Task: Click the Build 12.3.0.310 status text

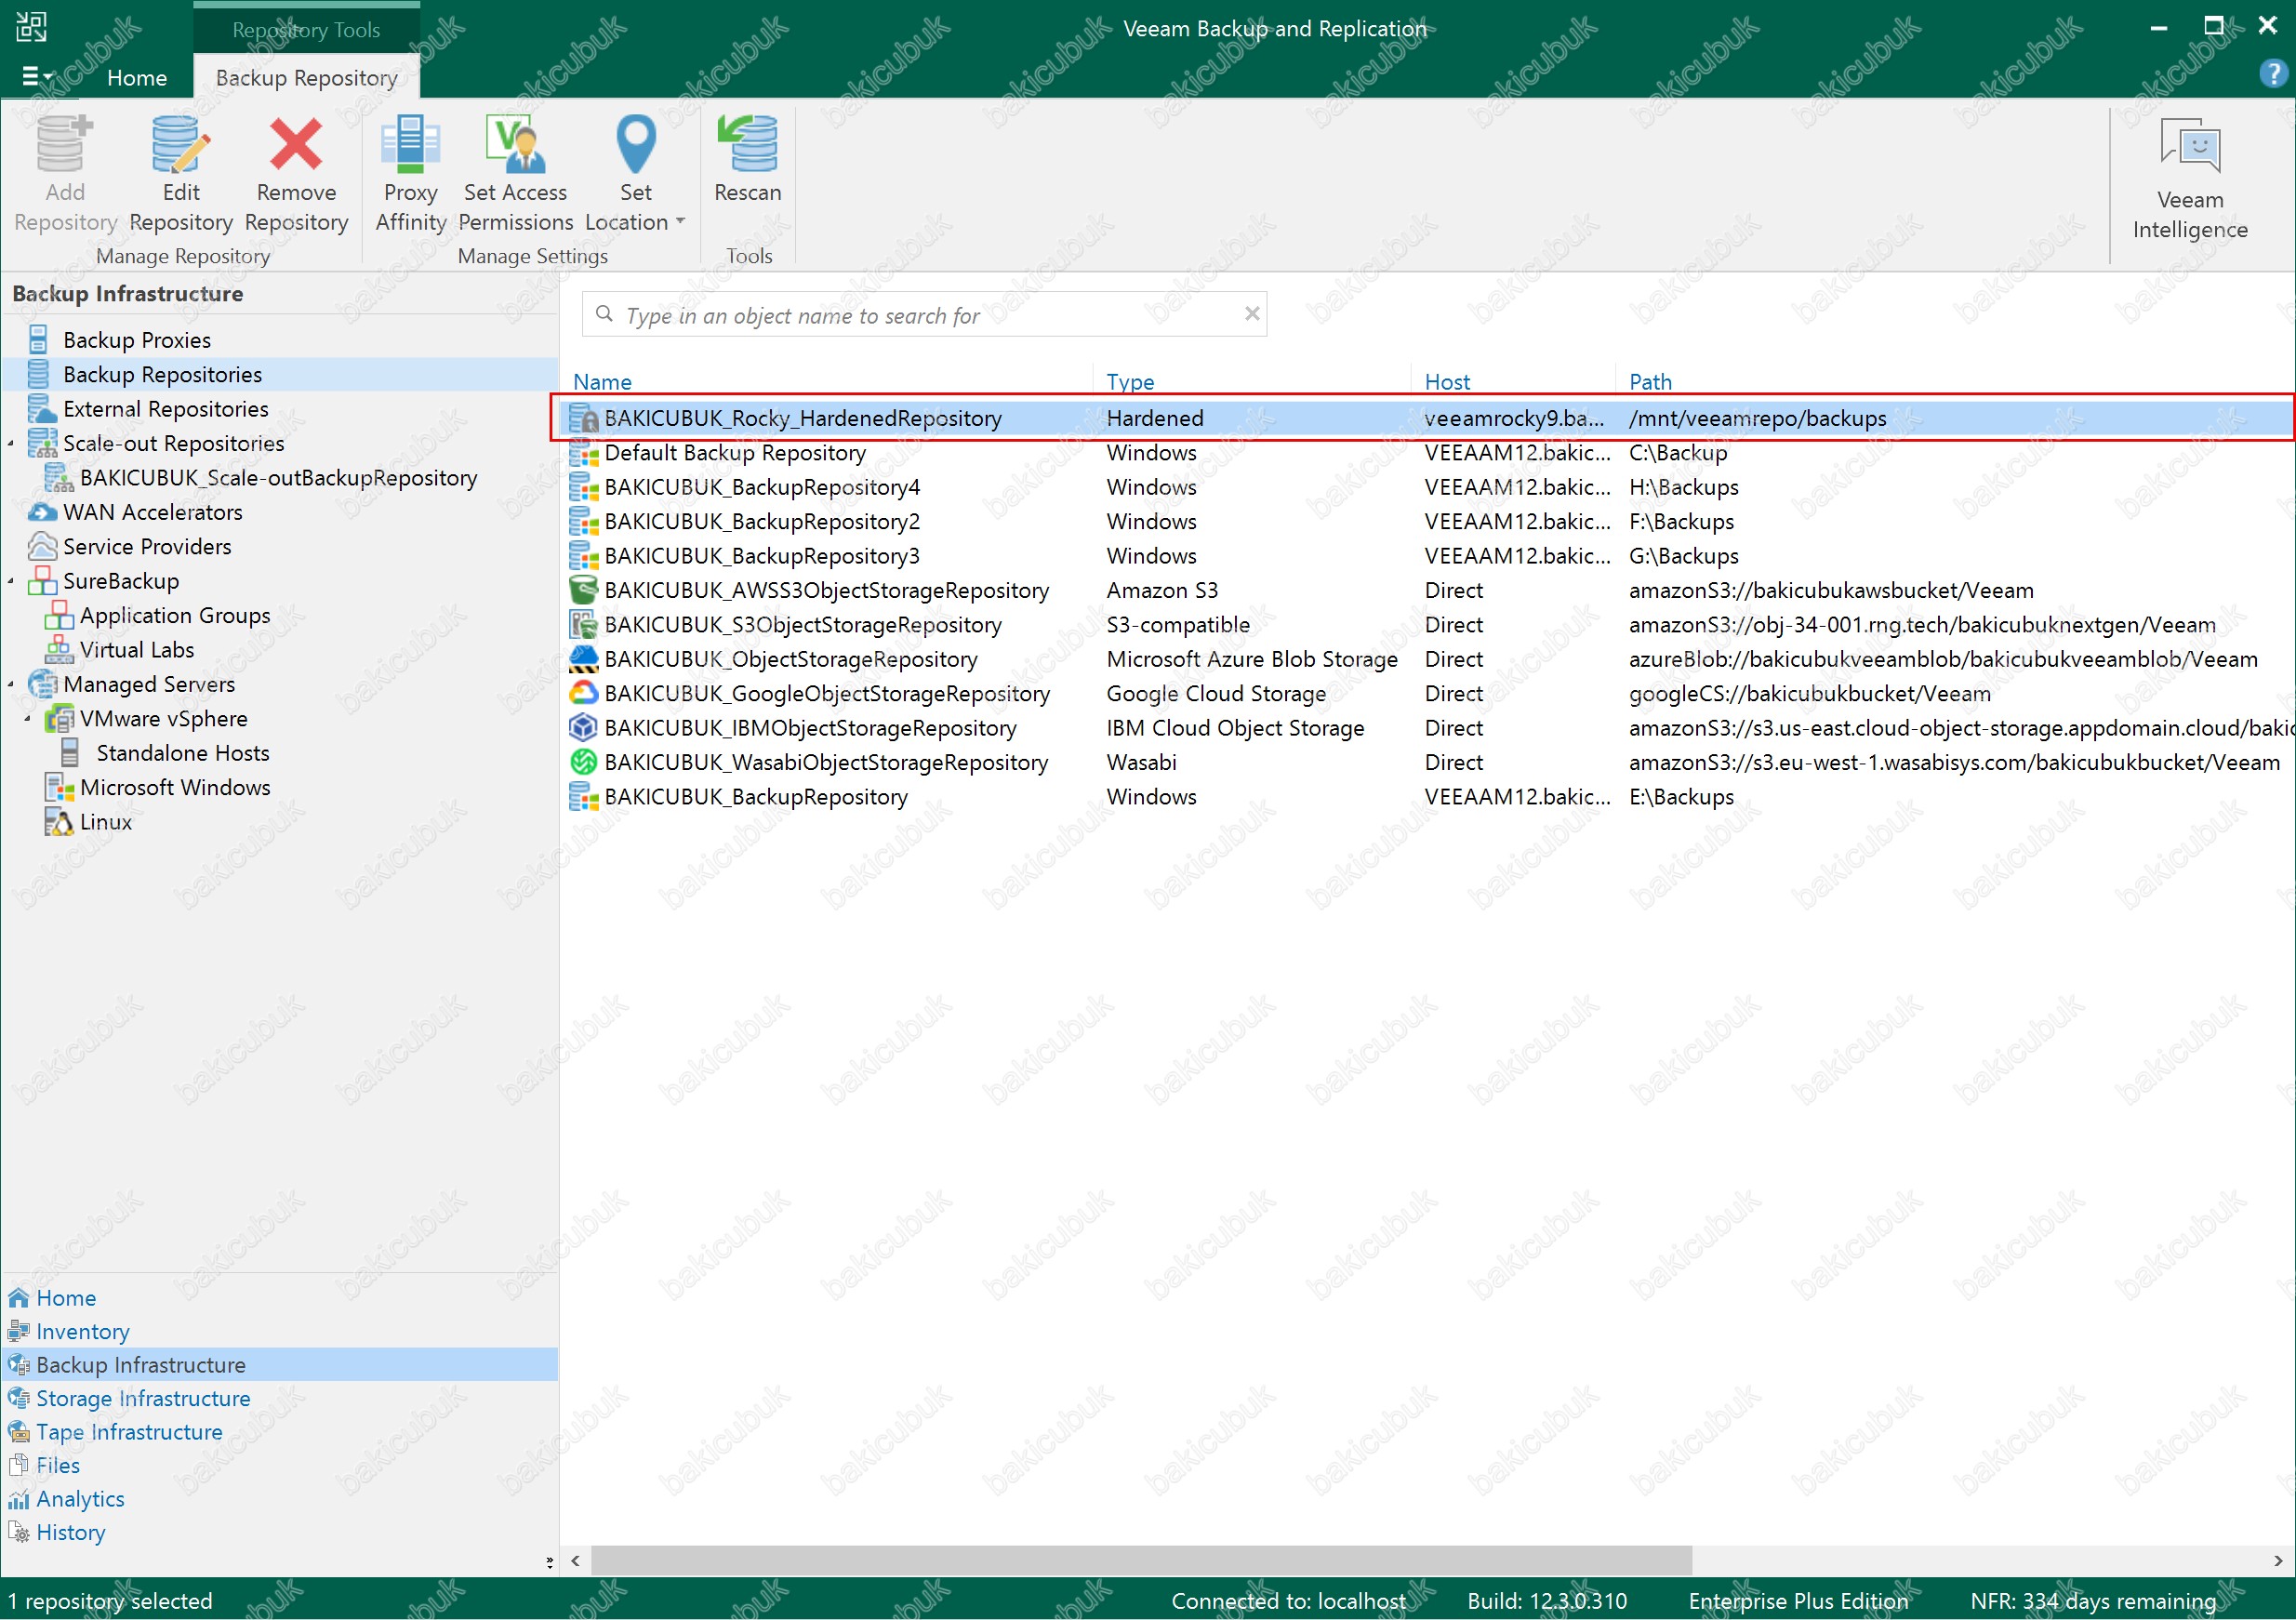Action: point(1547,1601)
